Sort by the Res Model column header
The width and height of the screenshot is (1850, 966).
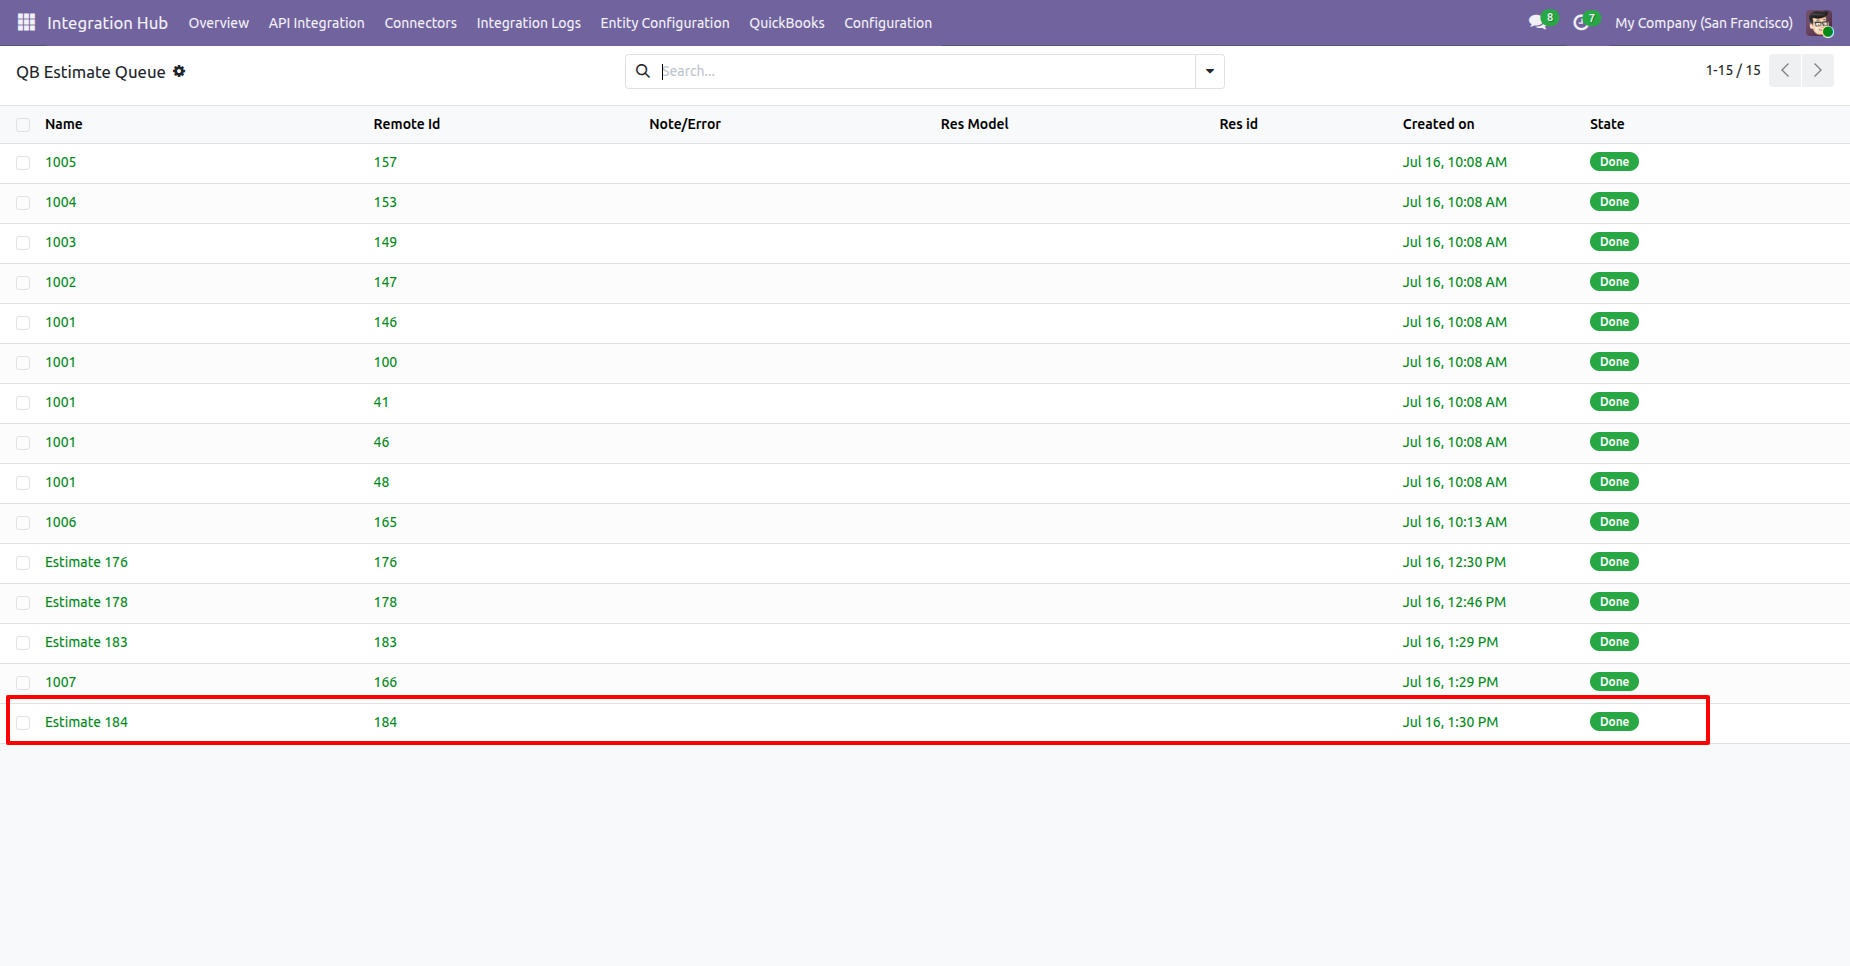coord(974,124)
